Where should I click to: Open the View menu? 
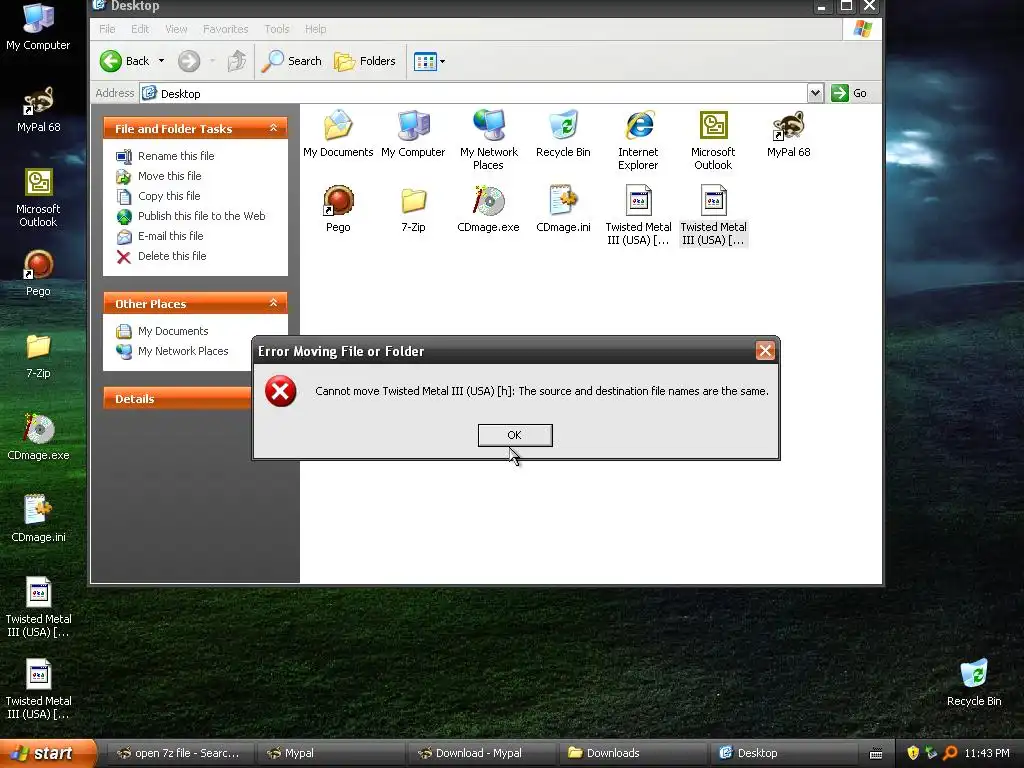176,29
